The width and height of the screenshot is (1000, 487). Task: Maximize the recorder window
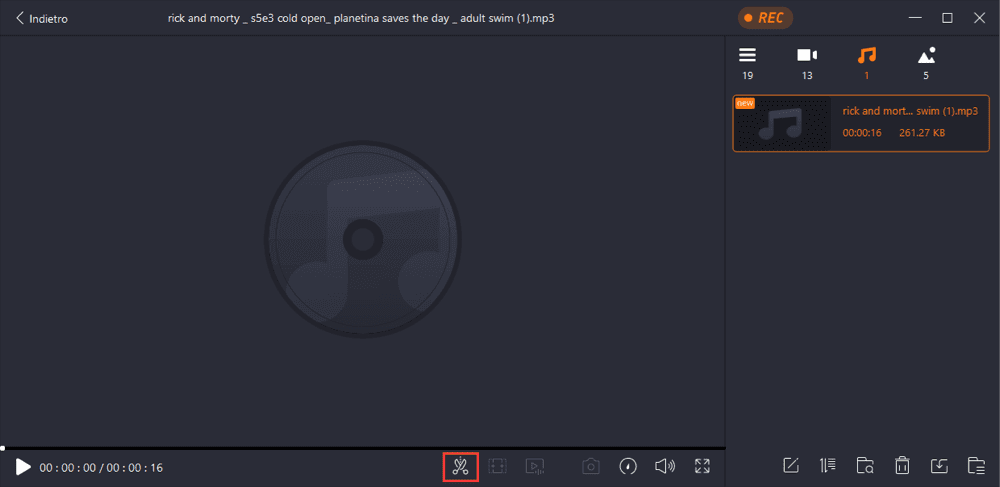click(948, 18)
